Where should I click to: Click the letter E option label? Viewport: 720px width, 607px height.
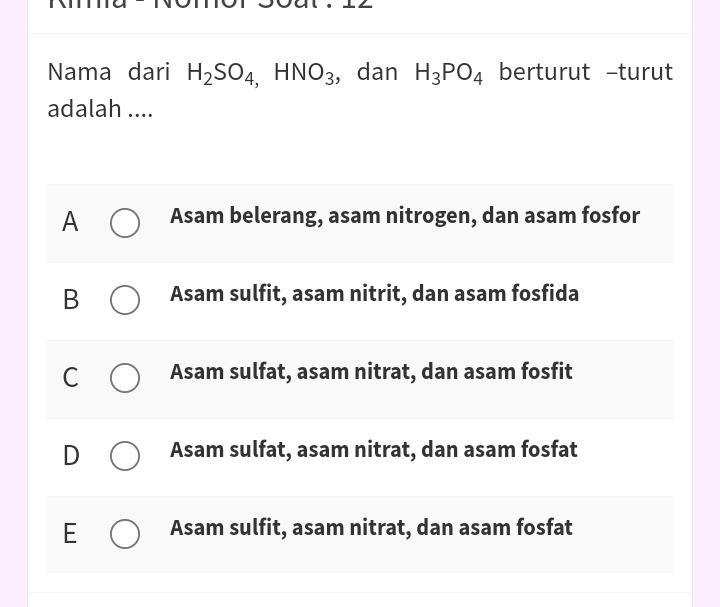70,534
